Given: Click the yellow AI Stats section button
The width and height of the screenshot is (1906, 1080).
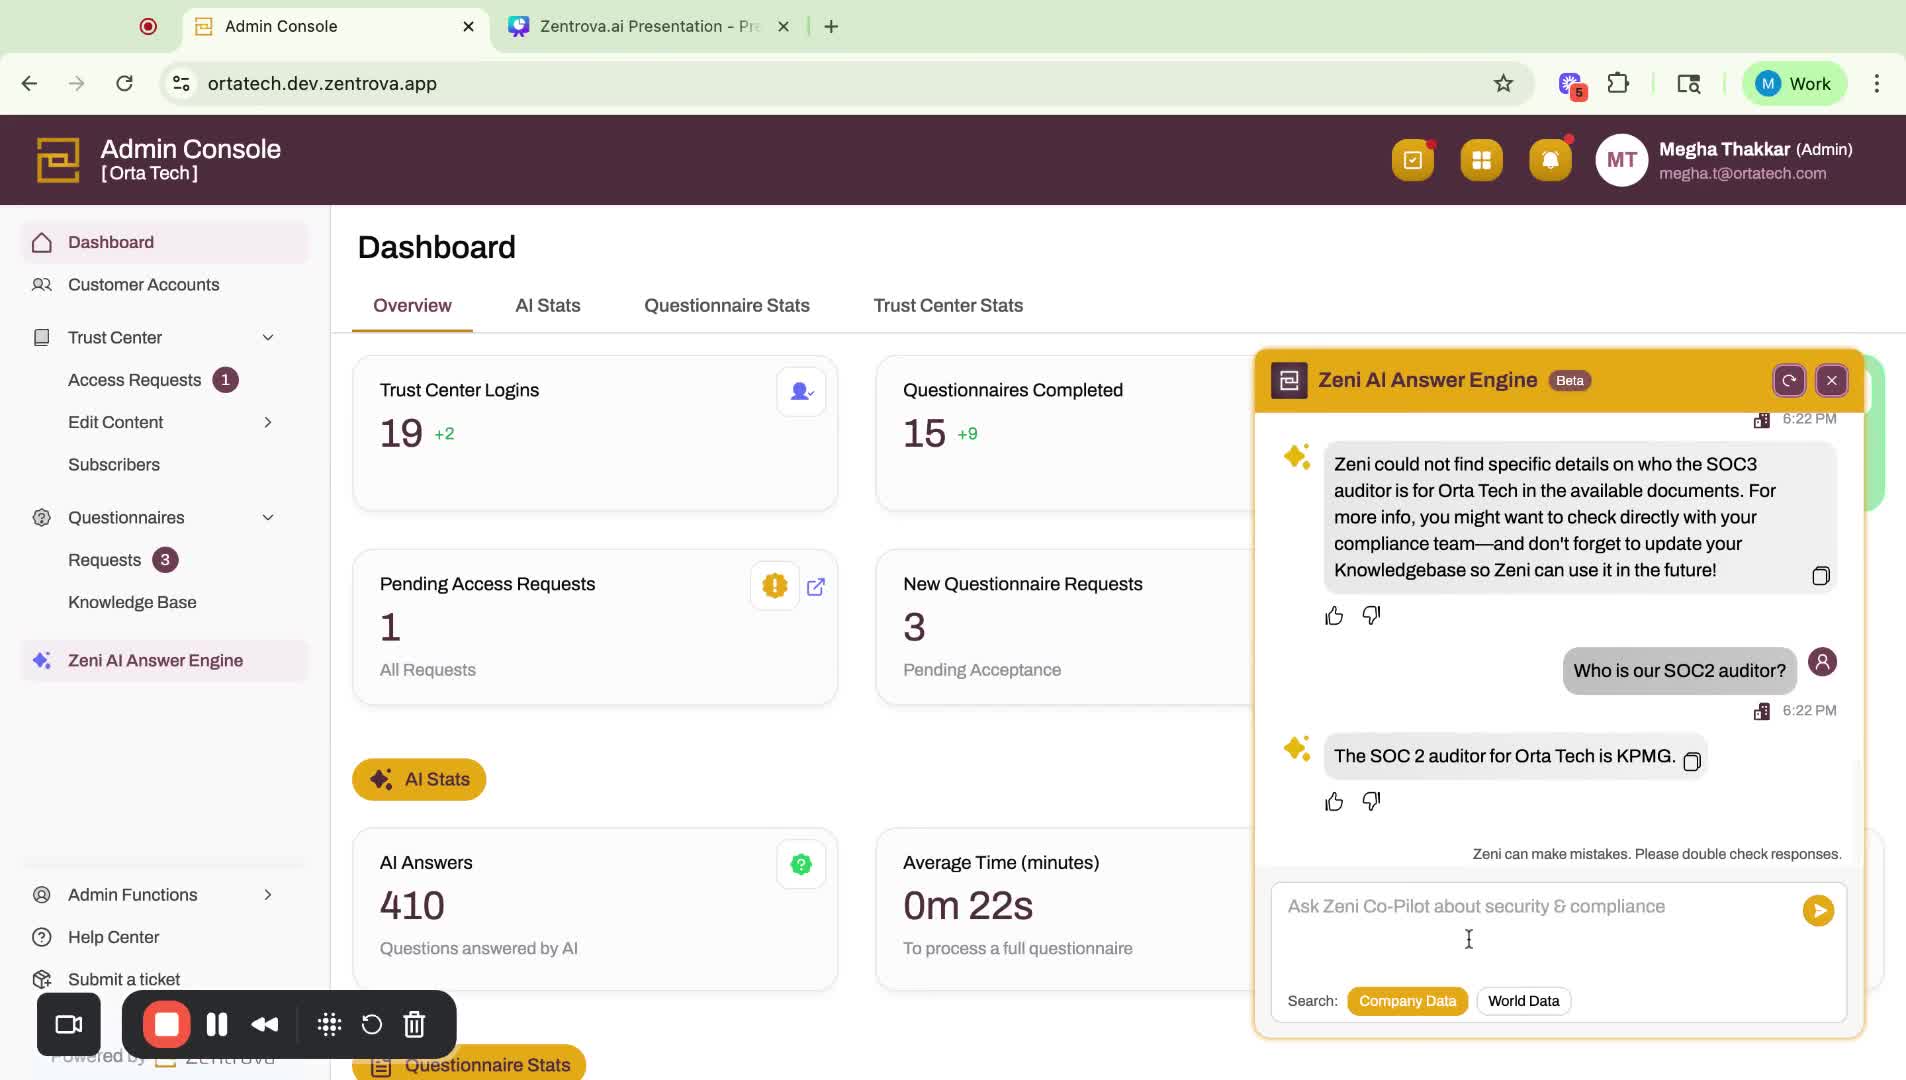Looking at the screenshot, I should (419, 780).
